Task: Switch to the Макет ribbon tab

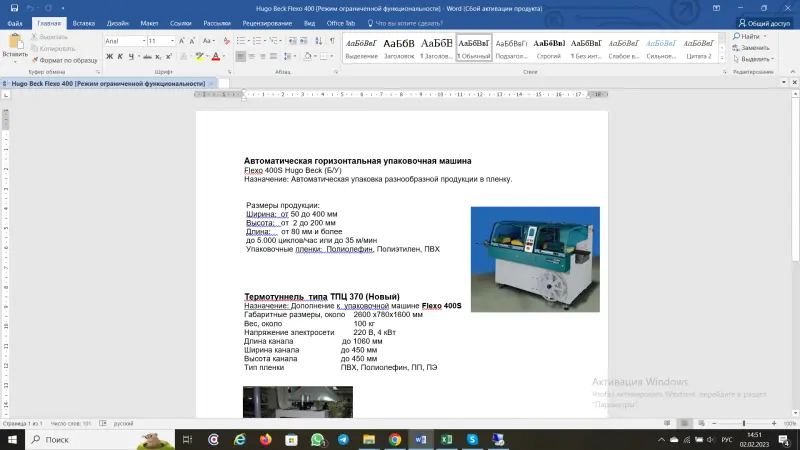Action: coord(149,23)
